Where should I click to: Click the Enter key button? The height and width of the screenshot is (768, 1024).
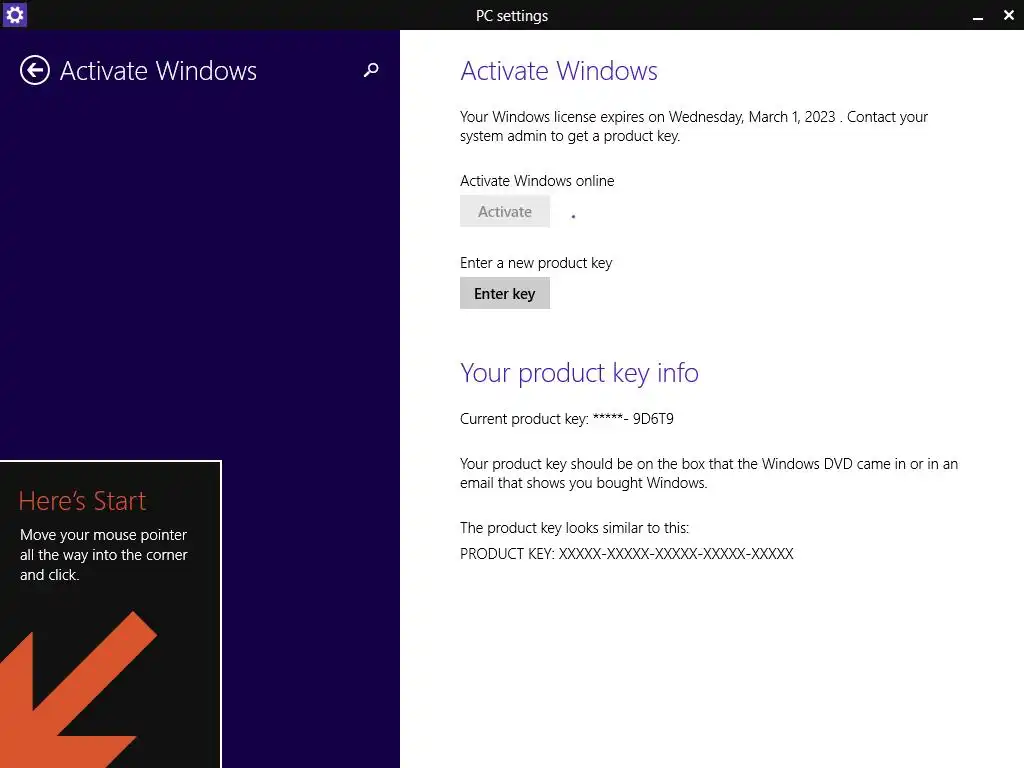point(504,293)
